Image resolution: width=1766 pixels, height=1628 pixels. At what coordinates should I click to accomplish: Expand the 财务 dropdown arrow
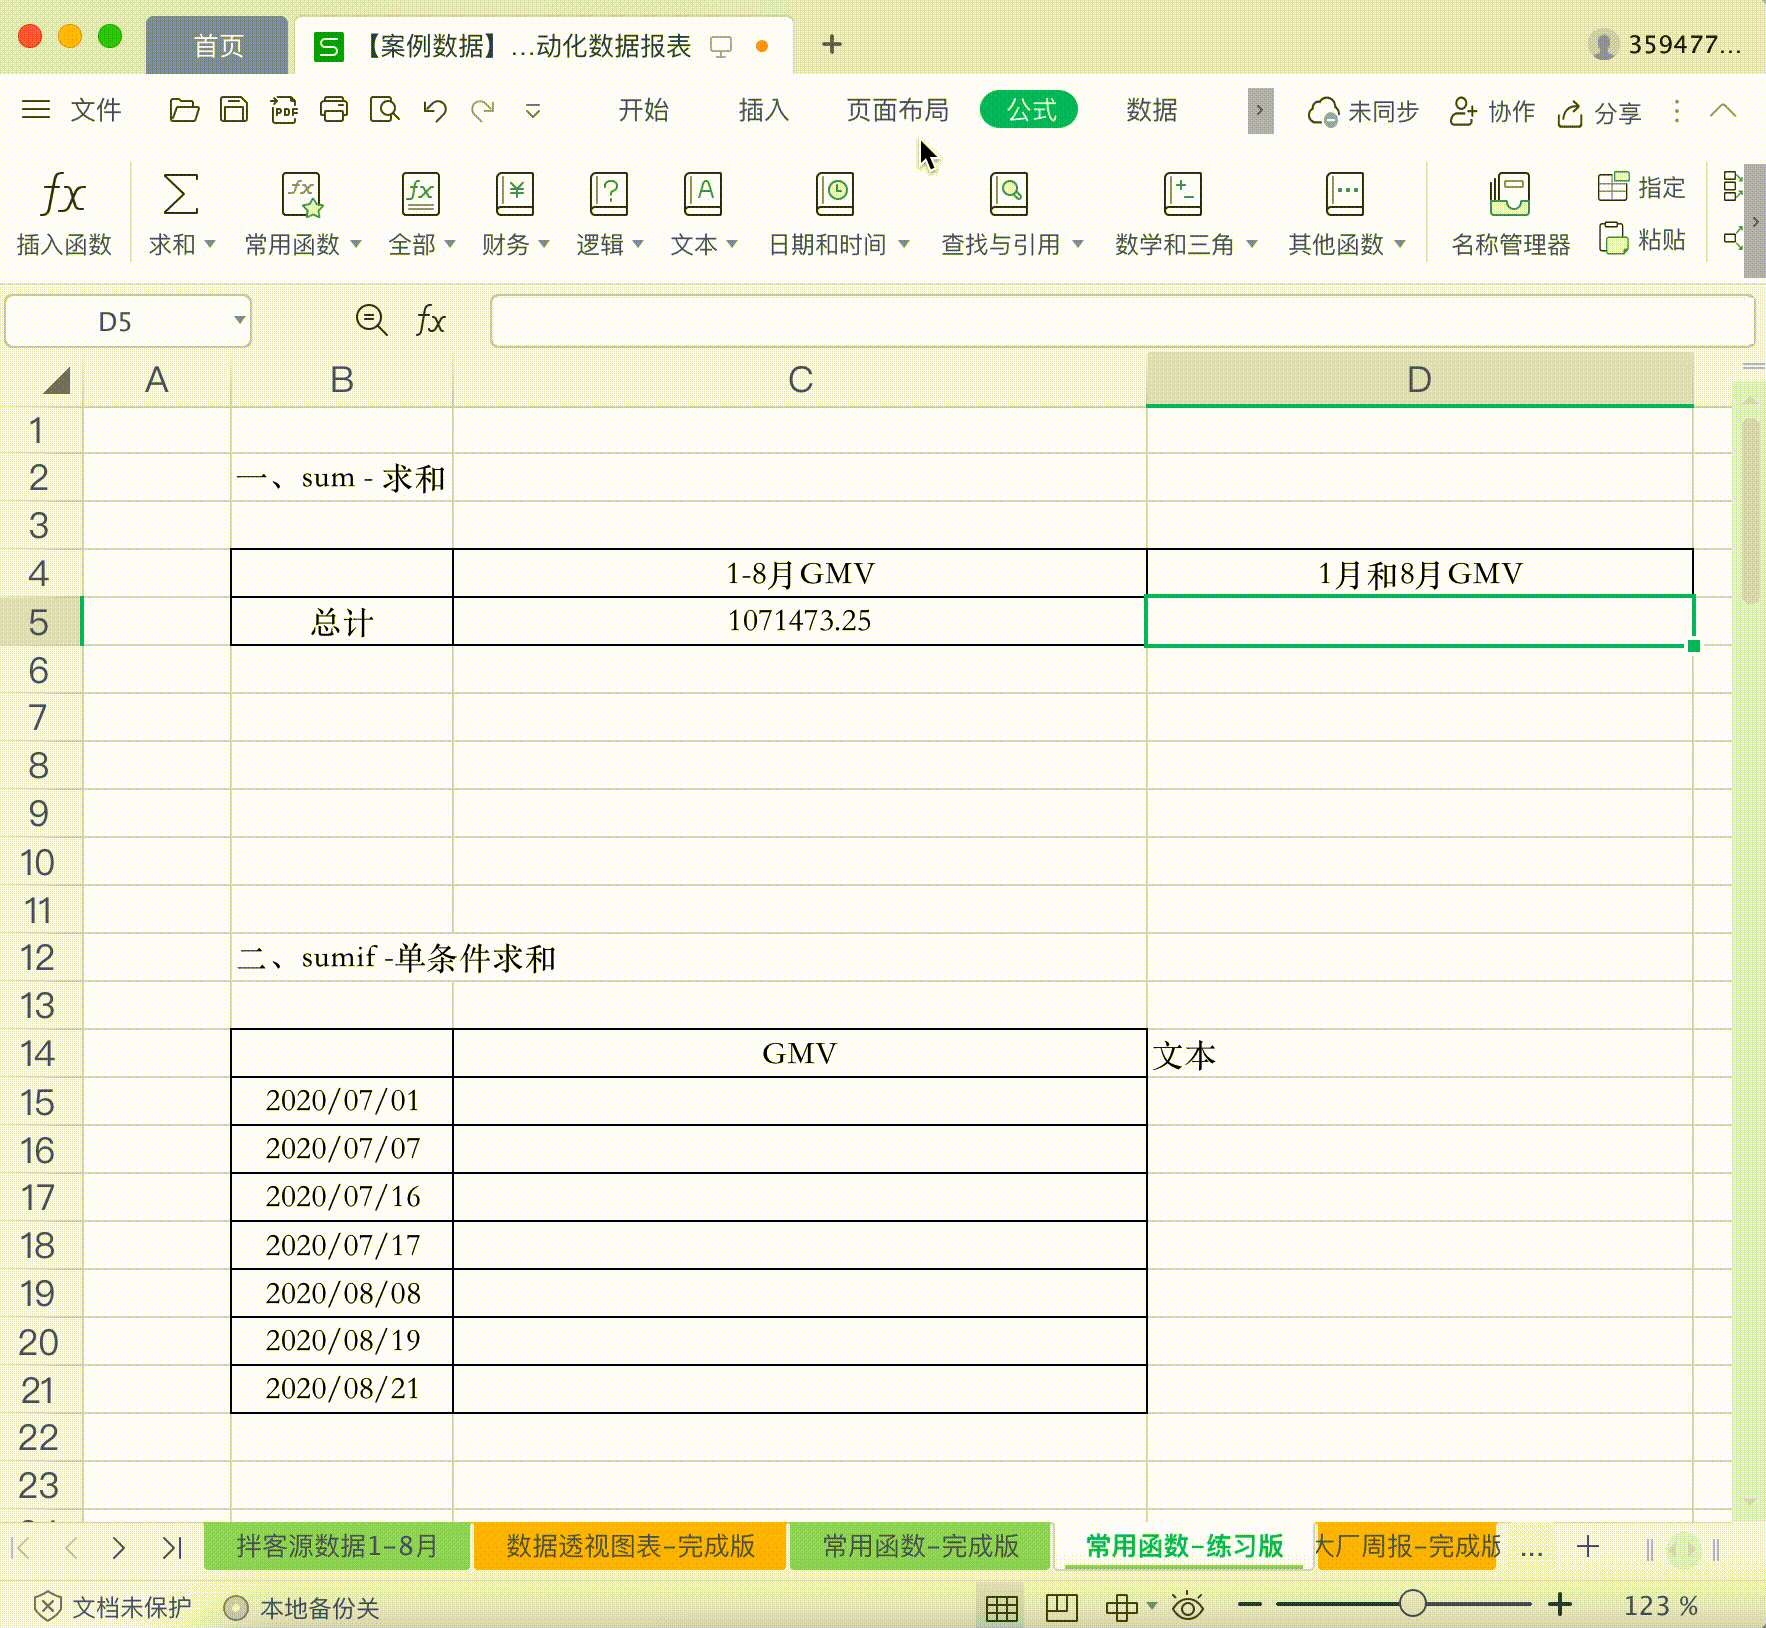click(x=544, y=244)
